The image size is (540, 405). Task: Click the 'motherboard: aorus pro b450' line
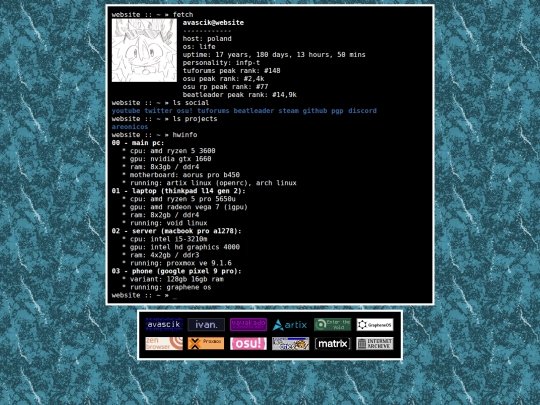click(181, 175)
